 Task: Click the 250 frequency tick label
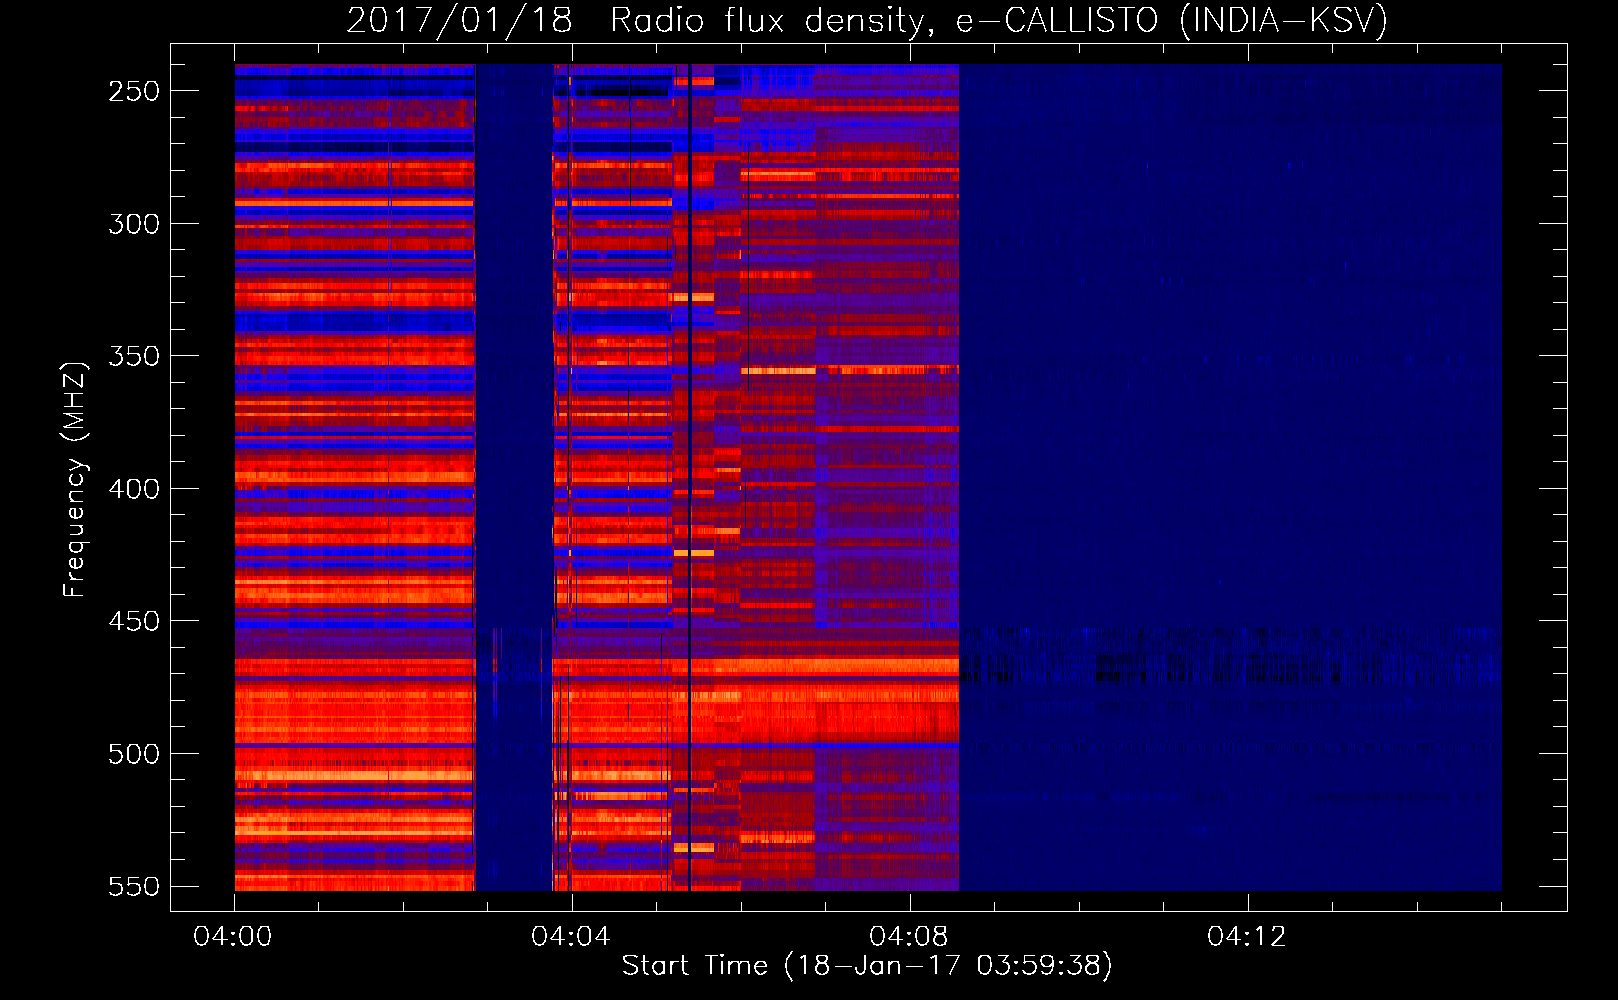click(x=134, y=91)
